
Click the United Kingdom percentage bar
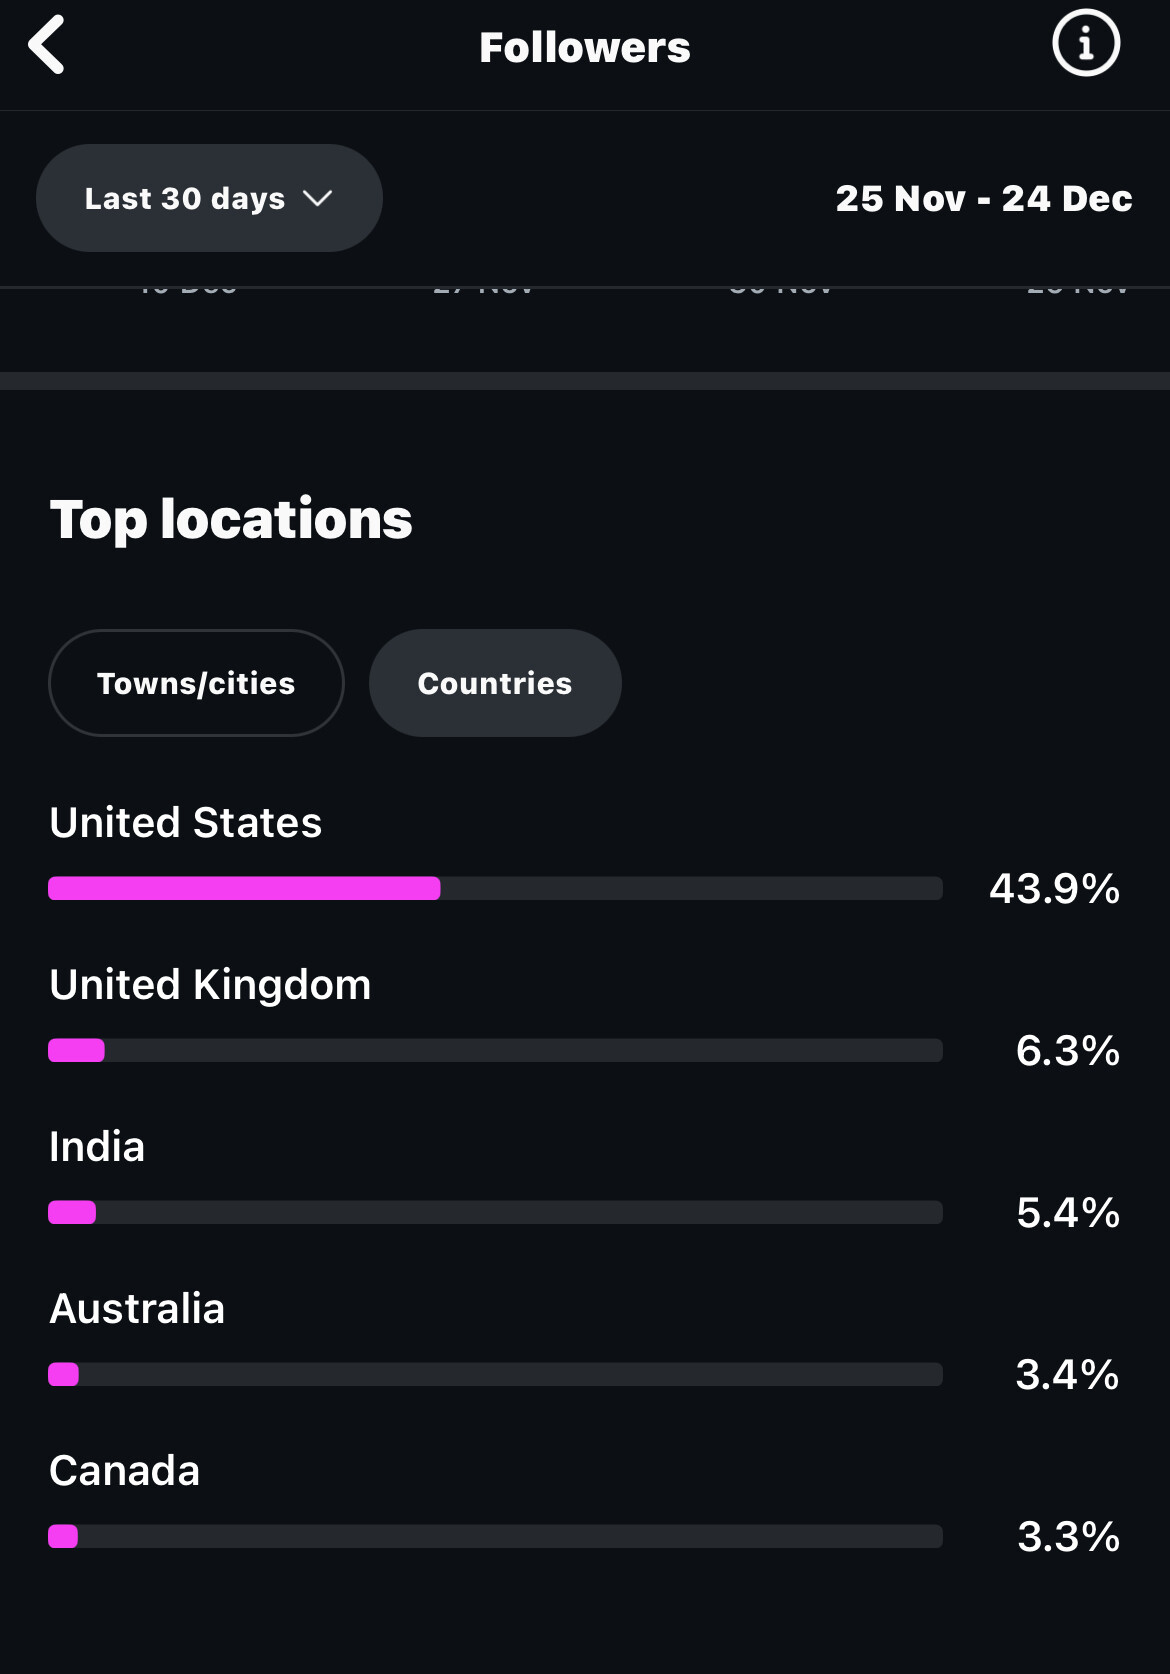(x=77, y=1050)
